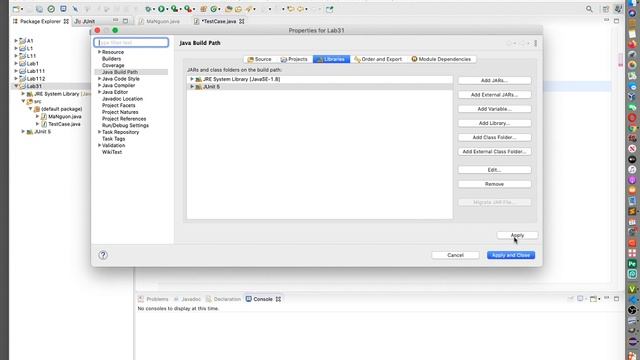Click the Open Type toolbar icon
The width and height of the screenshot is (640, 360).
(x=229, y=9)
